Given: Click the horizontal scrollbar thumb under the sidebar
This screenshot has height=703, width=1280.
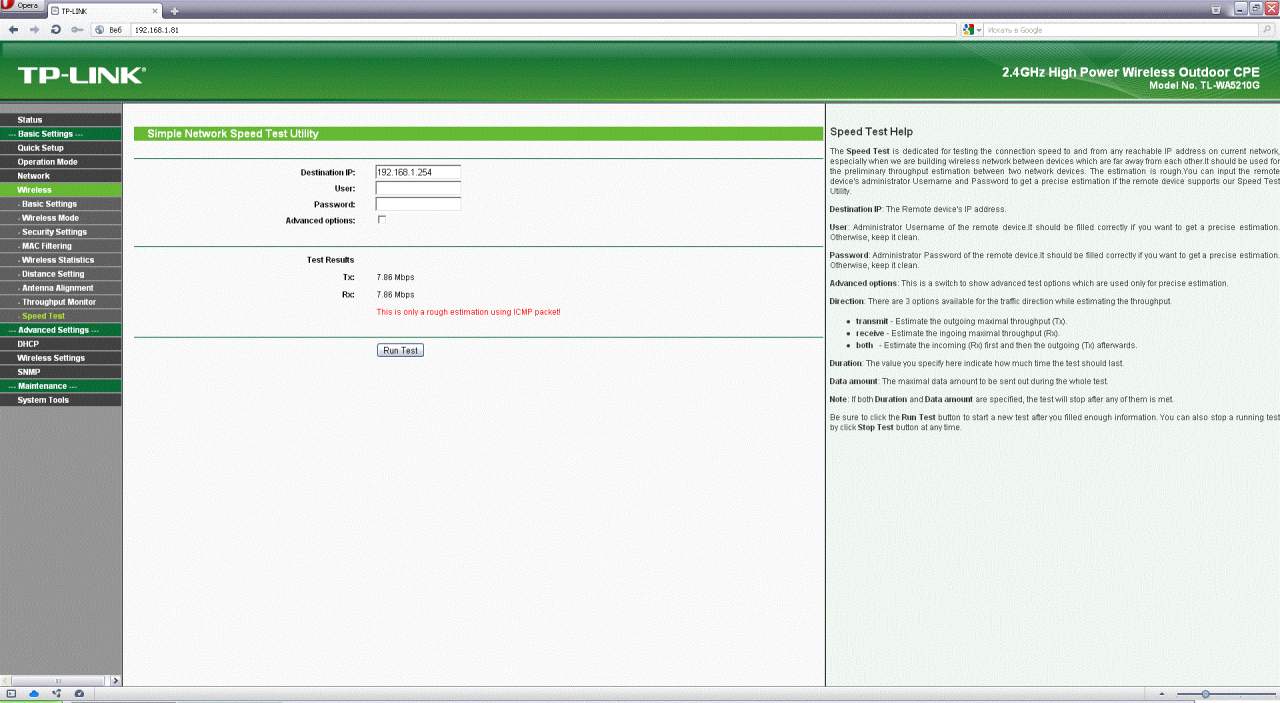Looking at the screenshot, I should click(57, 680).
